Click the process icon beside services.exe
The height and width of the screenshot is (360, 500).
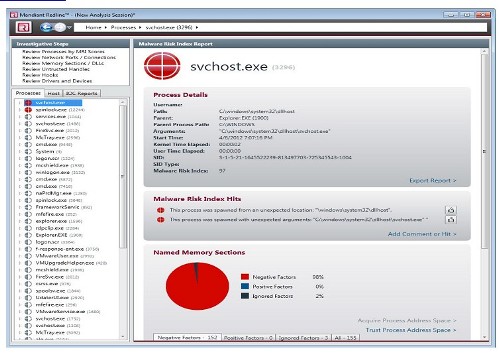point(28,117)
